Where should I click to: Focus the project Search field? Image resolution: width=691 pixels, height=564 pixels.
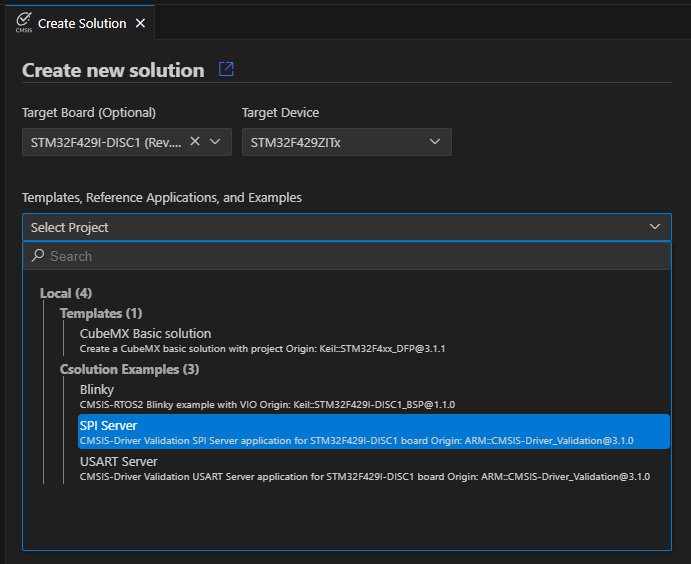pos(350,256)
